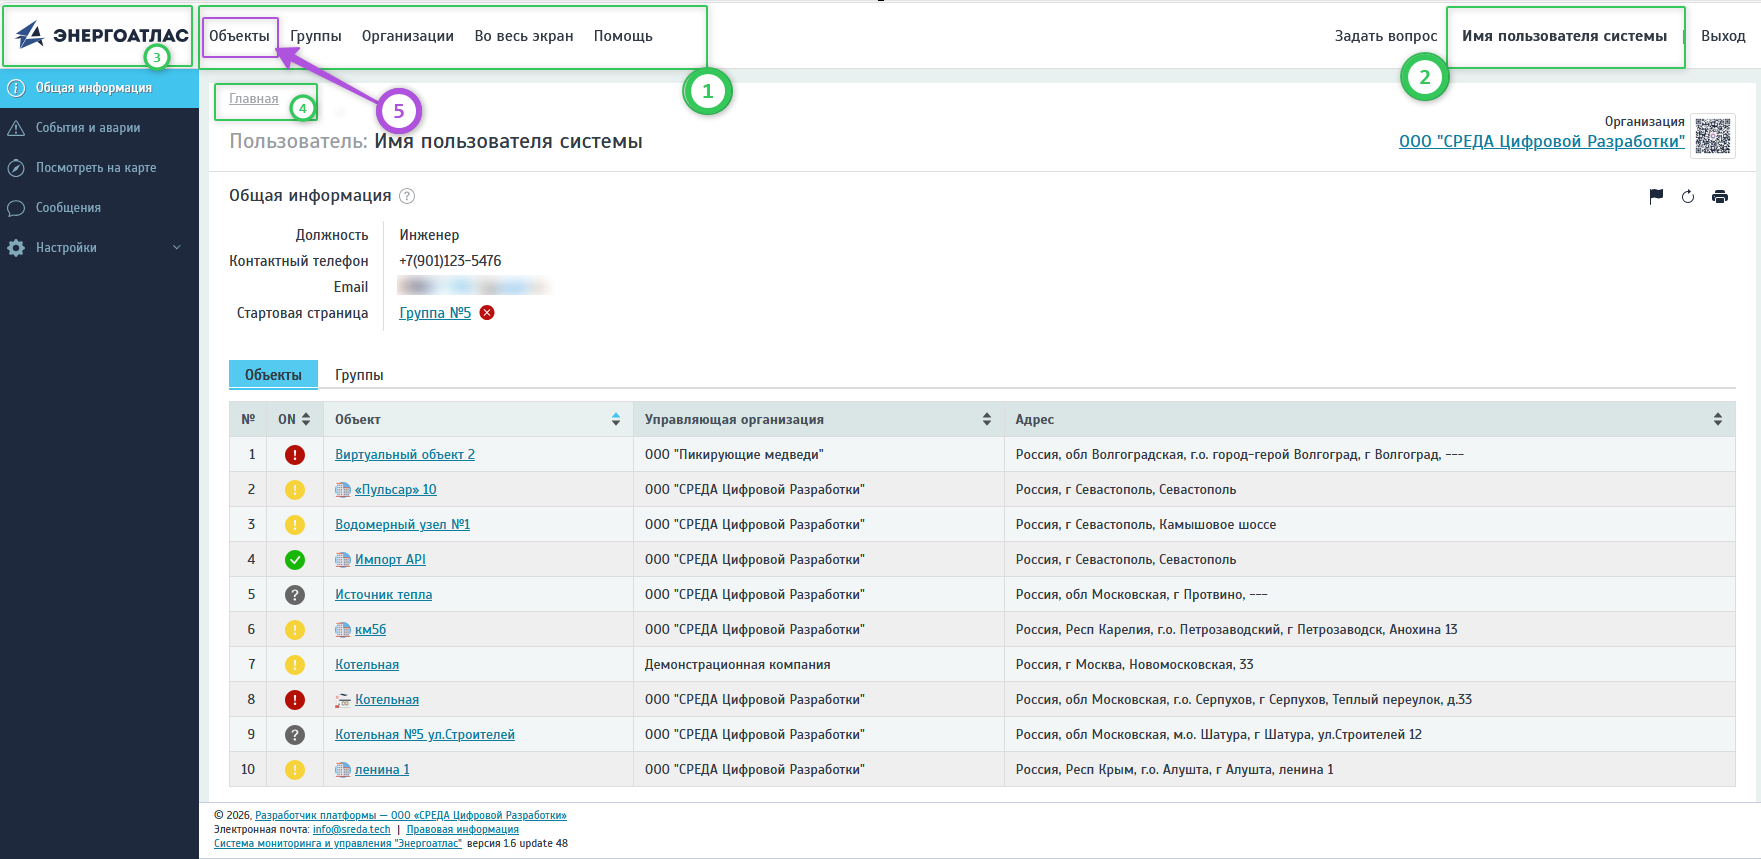Click yellow status icon of ленина 1
The width and height of the screenshot is (1761, 859).
[295, 770]
